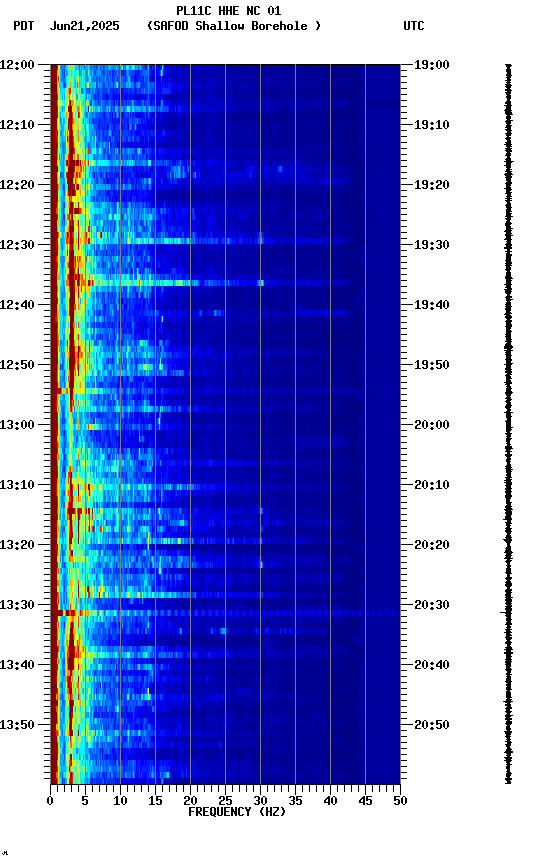Click the 19:00 UTC time label
552x864 pixels.
point(432,65)
